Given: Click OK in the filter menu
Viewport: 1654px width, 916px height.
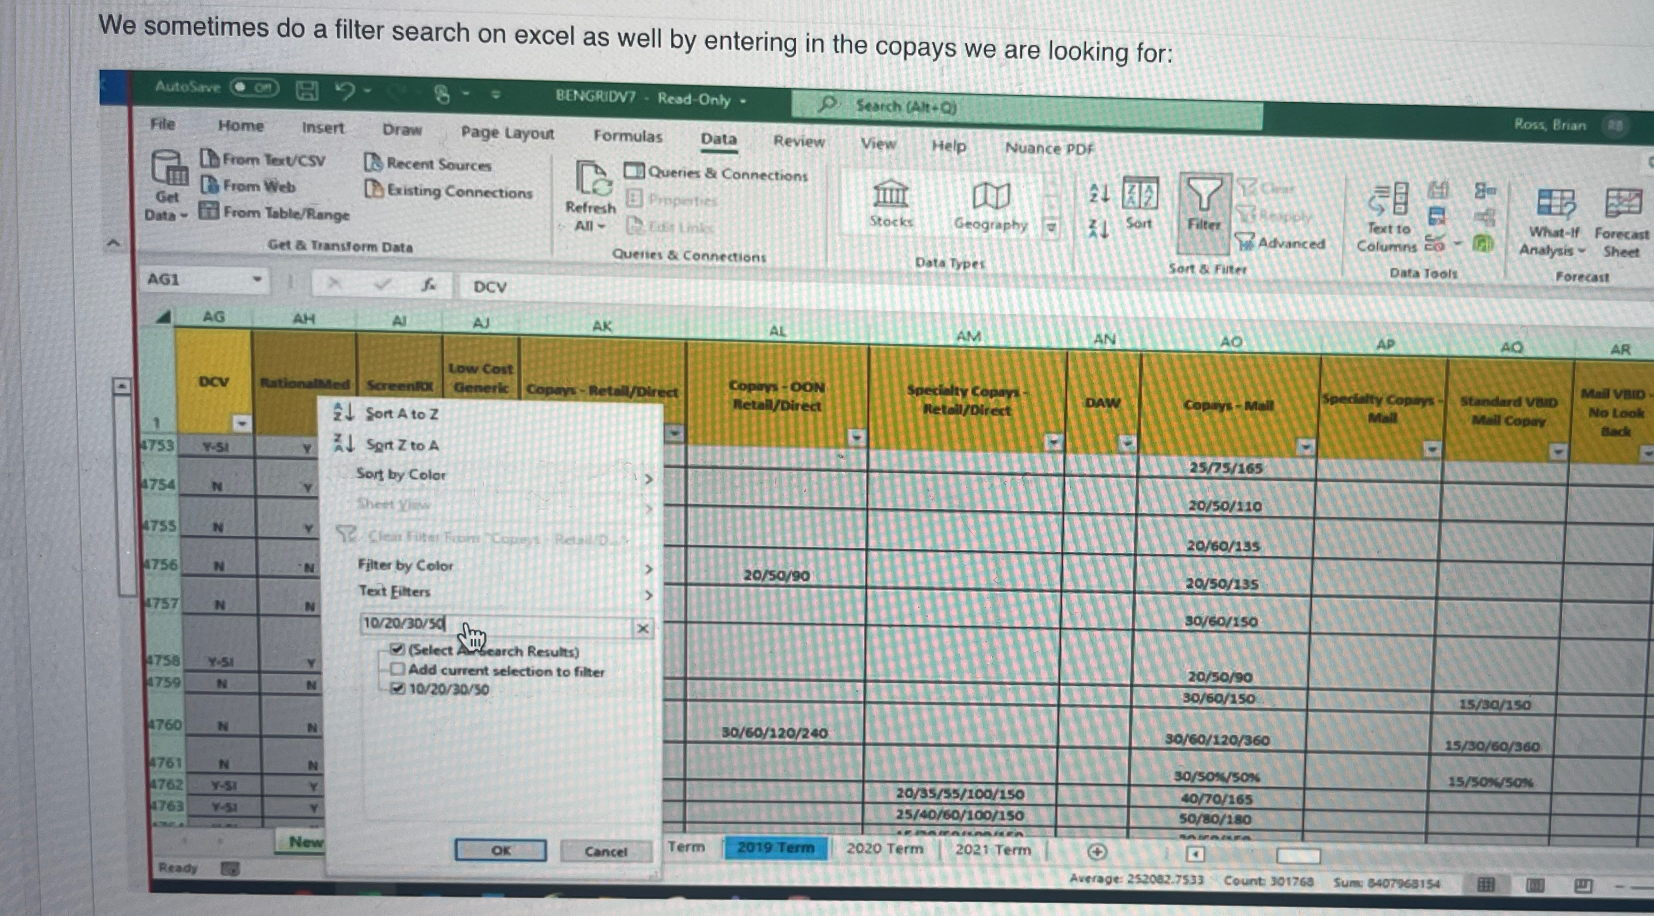Looking at the screenshot, I should coord(501,850).
